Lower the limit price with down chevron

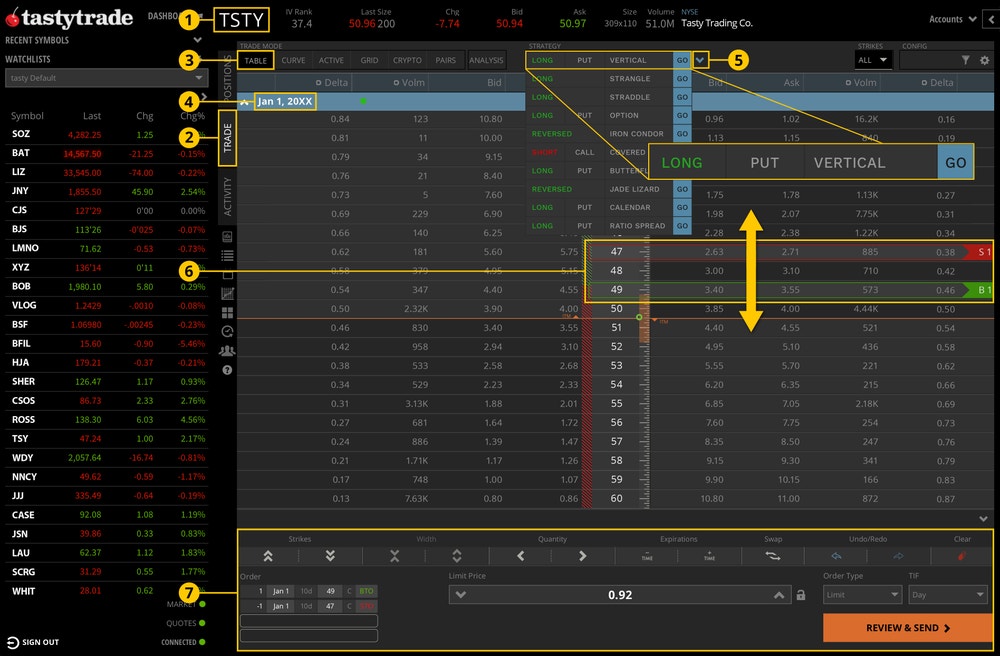[x=460, y=595]
